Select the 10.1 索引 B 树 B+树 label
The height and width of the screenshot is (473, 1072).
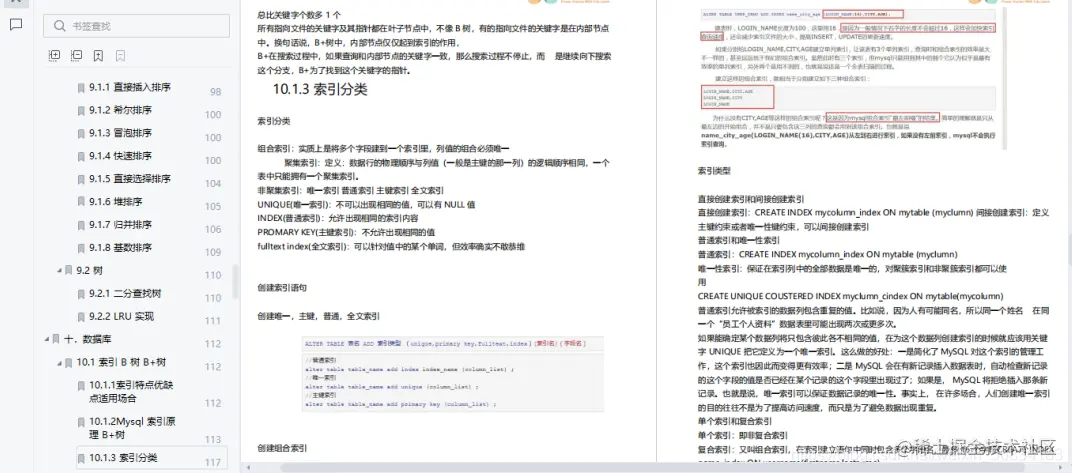point(121,362)
